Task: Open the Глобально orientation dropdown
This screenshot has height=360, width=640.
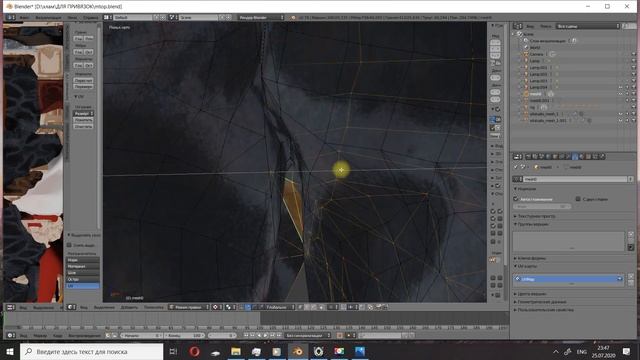Action: 280,307
